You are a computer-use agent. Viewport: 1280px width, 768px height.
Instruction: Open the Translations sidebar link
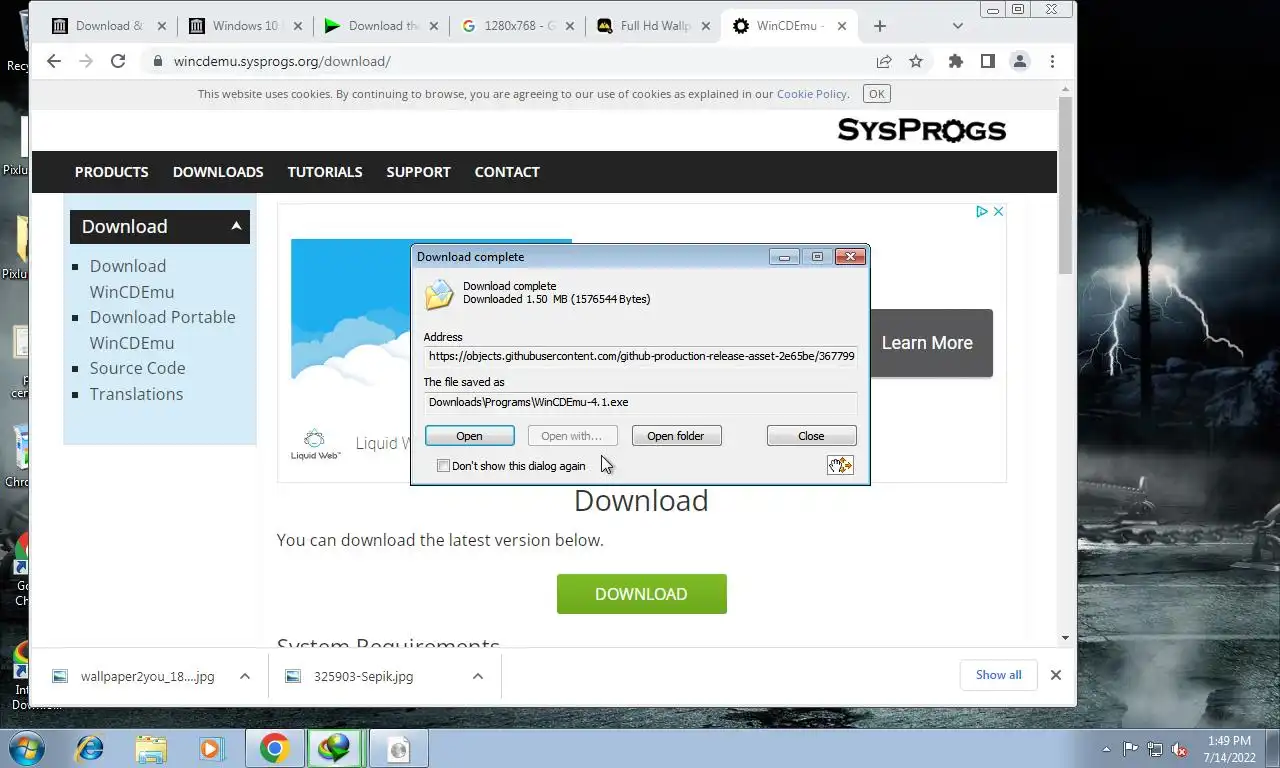point(136,394)
